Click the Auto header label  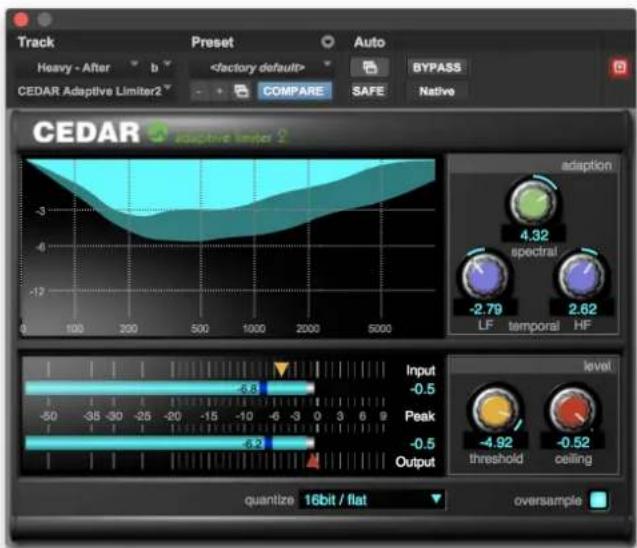coord(369,42)
